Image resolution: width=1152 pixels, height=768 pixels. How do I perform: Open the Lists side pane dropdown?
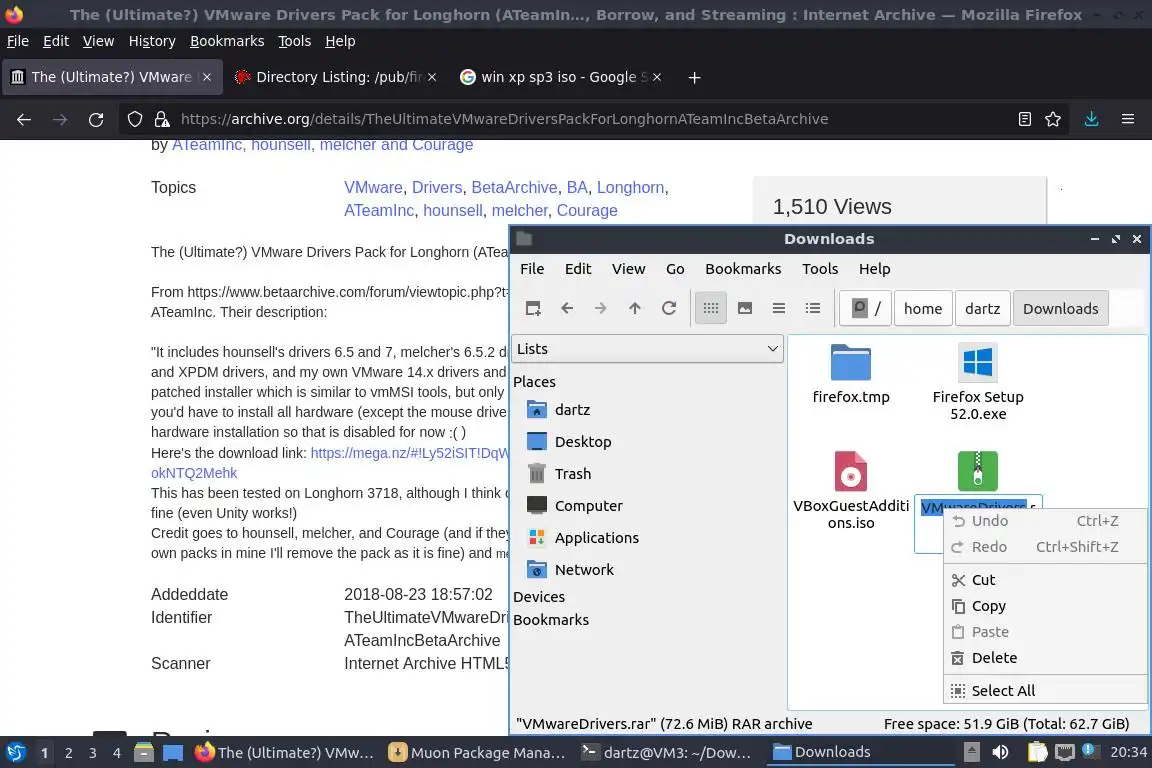point(647,349)
